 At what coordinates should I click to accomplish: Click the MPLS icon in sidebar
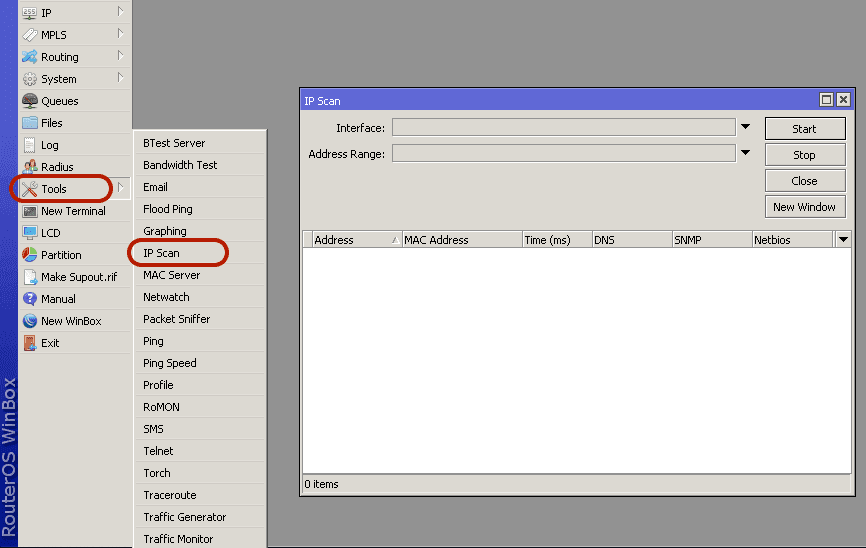pyautogui.click(x=29, y=35)
